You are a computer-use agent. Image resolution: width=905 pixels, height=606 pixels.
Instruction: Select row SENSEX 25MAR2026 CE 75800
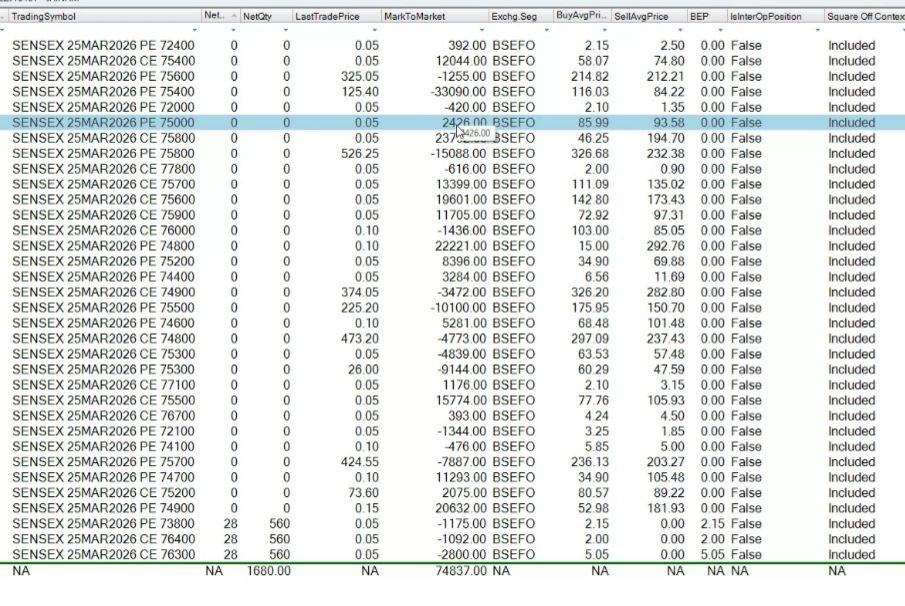pyautogui.click(x=452, y=139)
